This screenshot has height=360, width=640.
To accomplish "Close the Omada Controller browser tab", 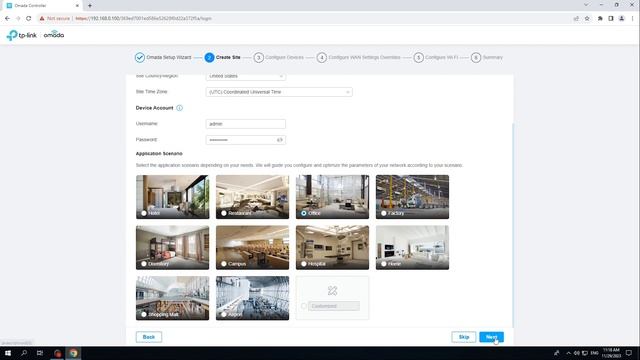I will coord(77,6).
